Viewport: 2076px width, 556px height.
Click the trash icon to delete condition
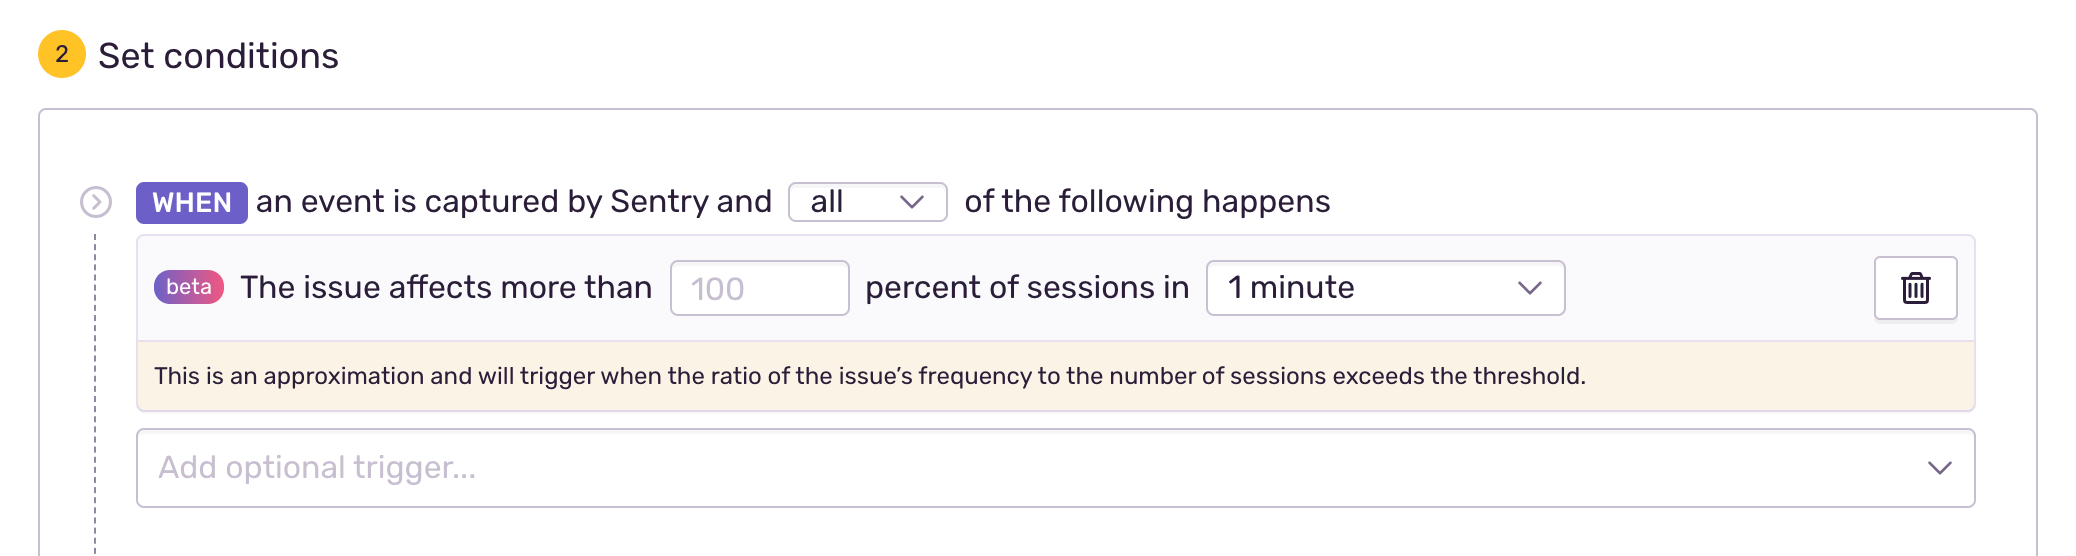click(x=1915, y=288)
